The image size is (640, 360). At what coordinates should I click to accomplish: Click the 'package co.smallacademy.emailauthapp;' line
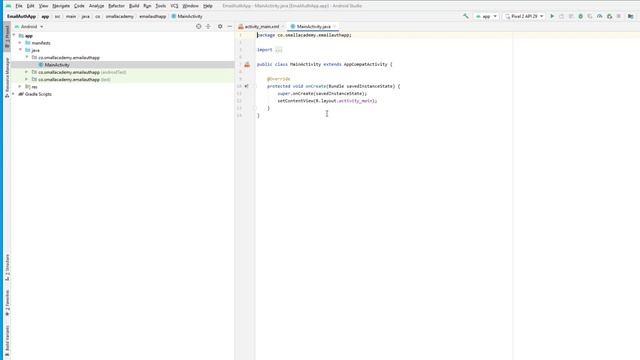point(304,35)
